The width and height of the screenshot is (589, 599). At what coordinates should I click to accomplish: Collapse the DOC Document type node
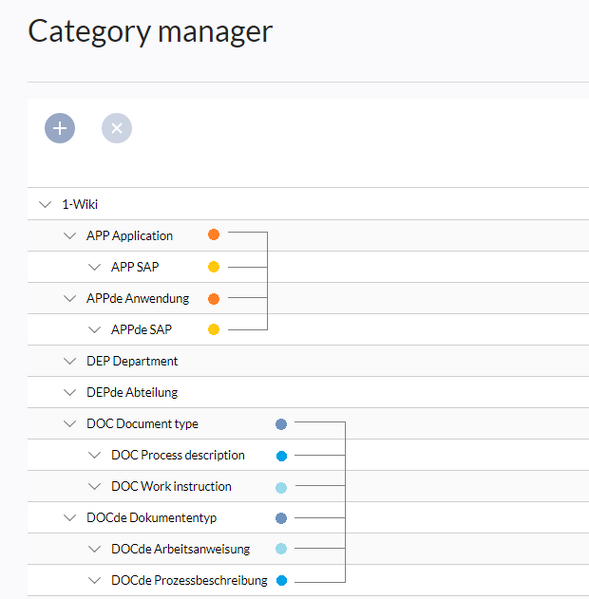70,424
